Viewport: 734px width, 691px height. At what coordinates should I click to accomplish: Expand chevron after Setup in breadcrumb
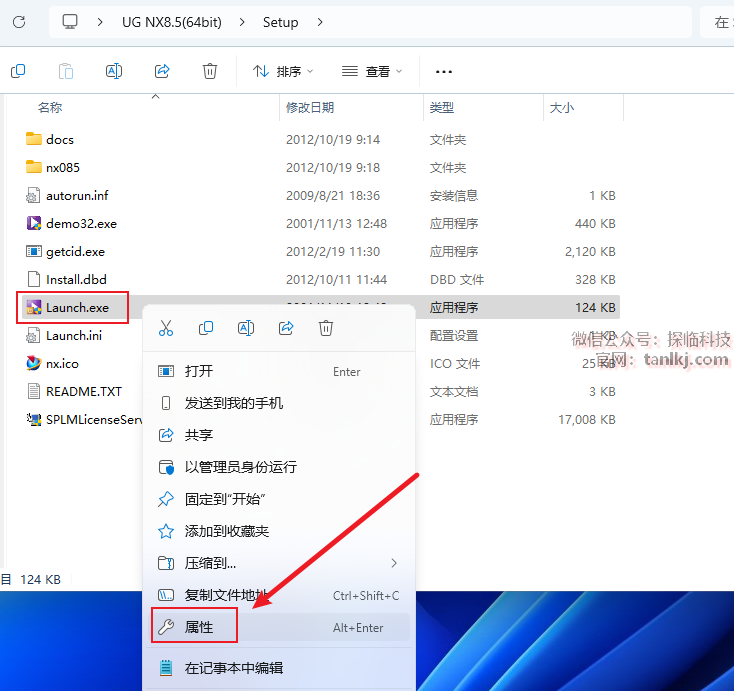coord(320,22)
